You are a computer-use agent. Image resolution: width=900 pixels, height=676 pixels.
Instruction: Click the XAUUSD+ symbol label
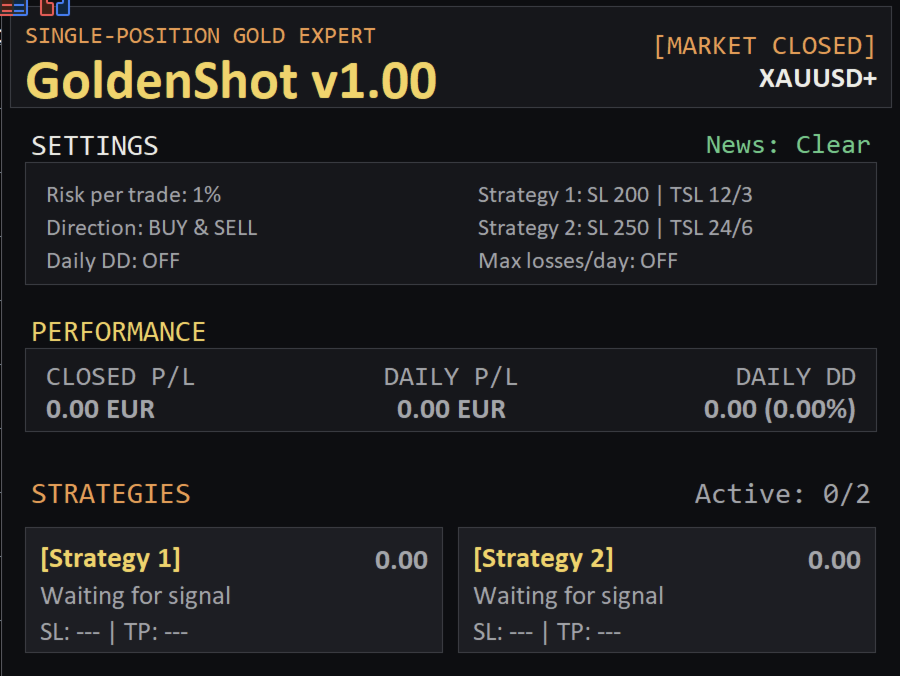click(x=818, y=78)
